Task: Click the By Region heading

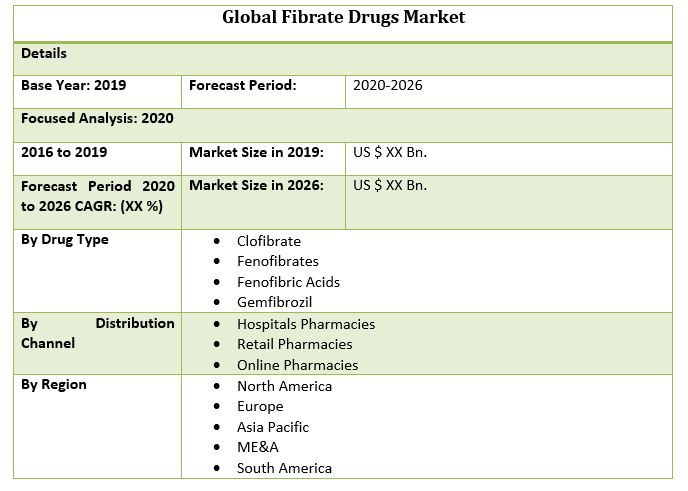Action: pyautogui.click(x=54, y=384)
